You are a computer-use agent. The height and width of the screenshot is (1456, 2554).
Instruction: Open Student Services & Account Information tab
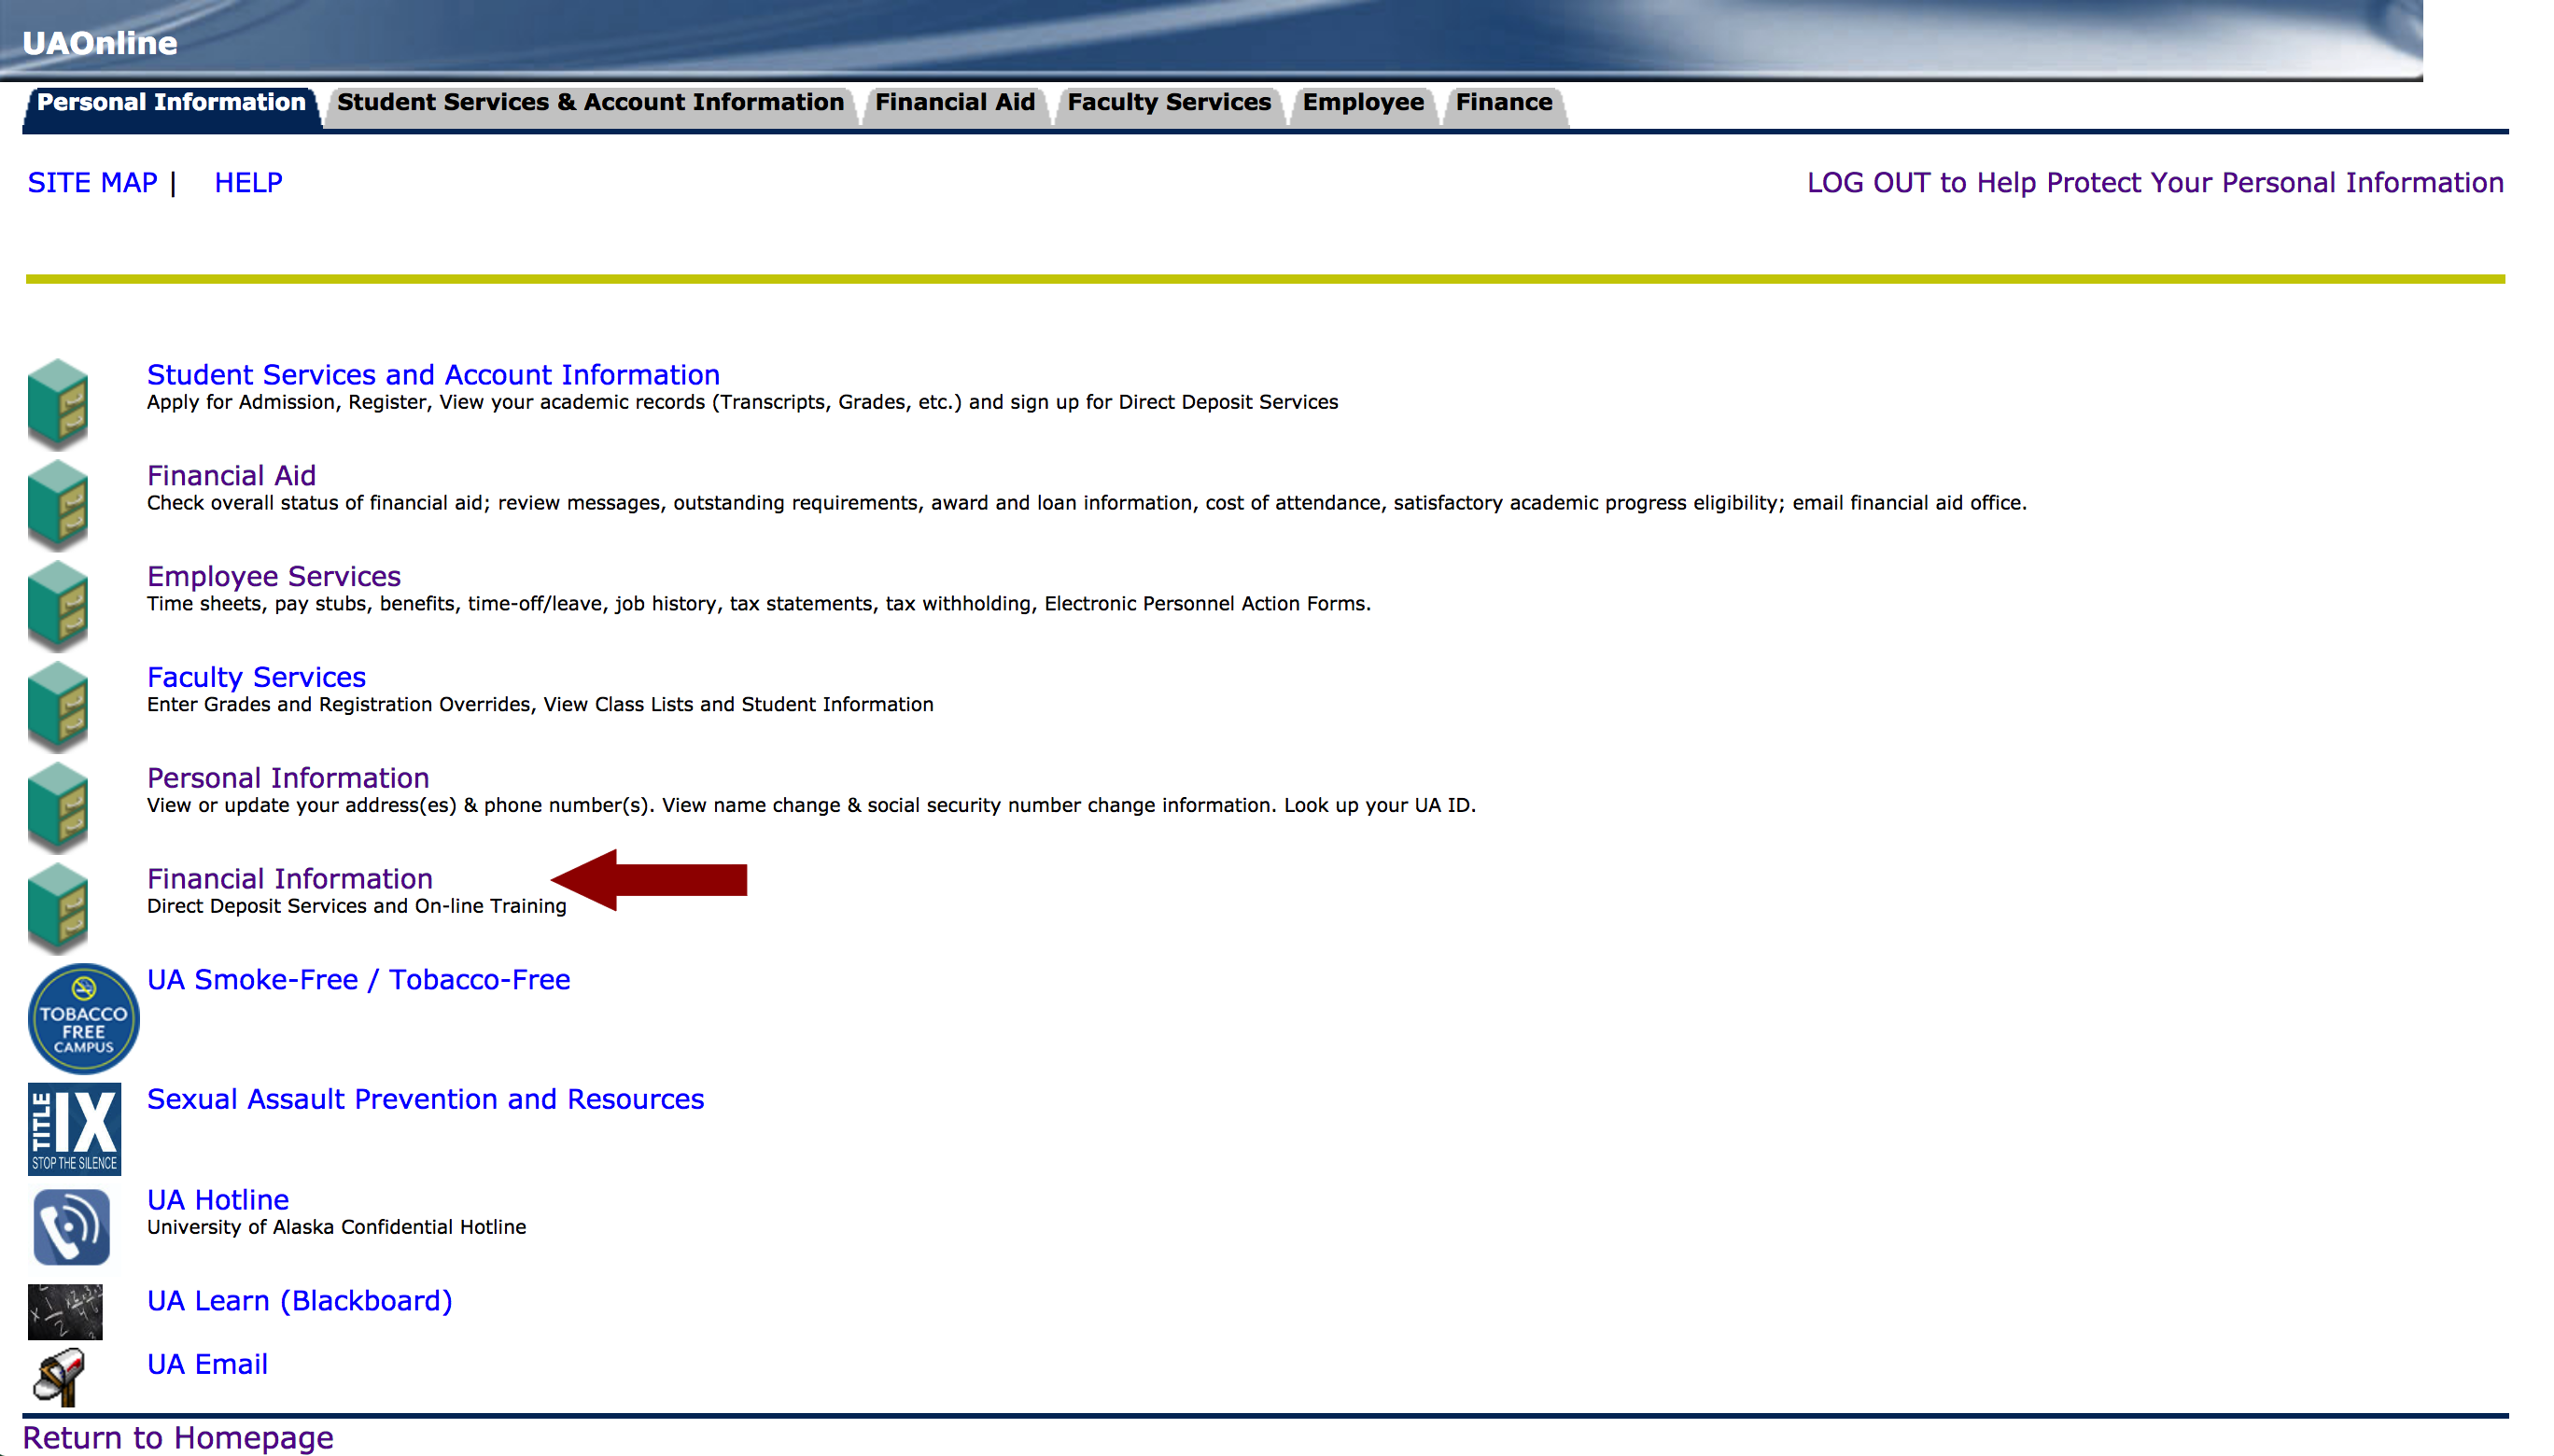tap(590, 103)
